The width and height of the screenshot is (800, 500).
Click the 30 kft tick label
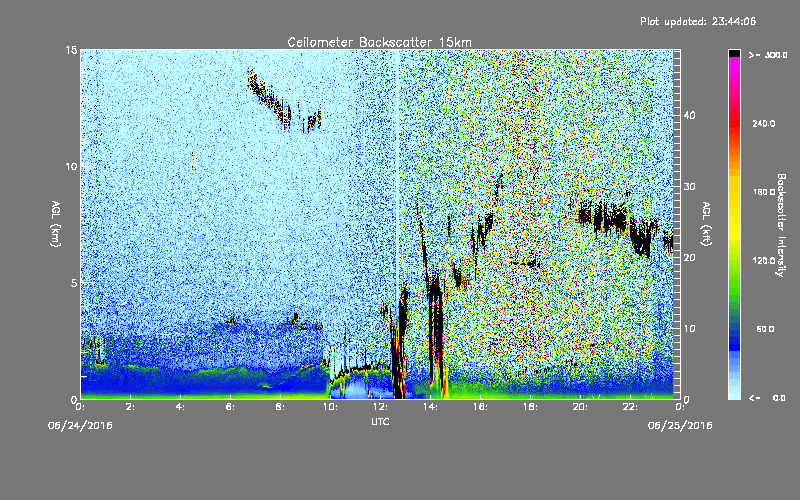point(689,187)
